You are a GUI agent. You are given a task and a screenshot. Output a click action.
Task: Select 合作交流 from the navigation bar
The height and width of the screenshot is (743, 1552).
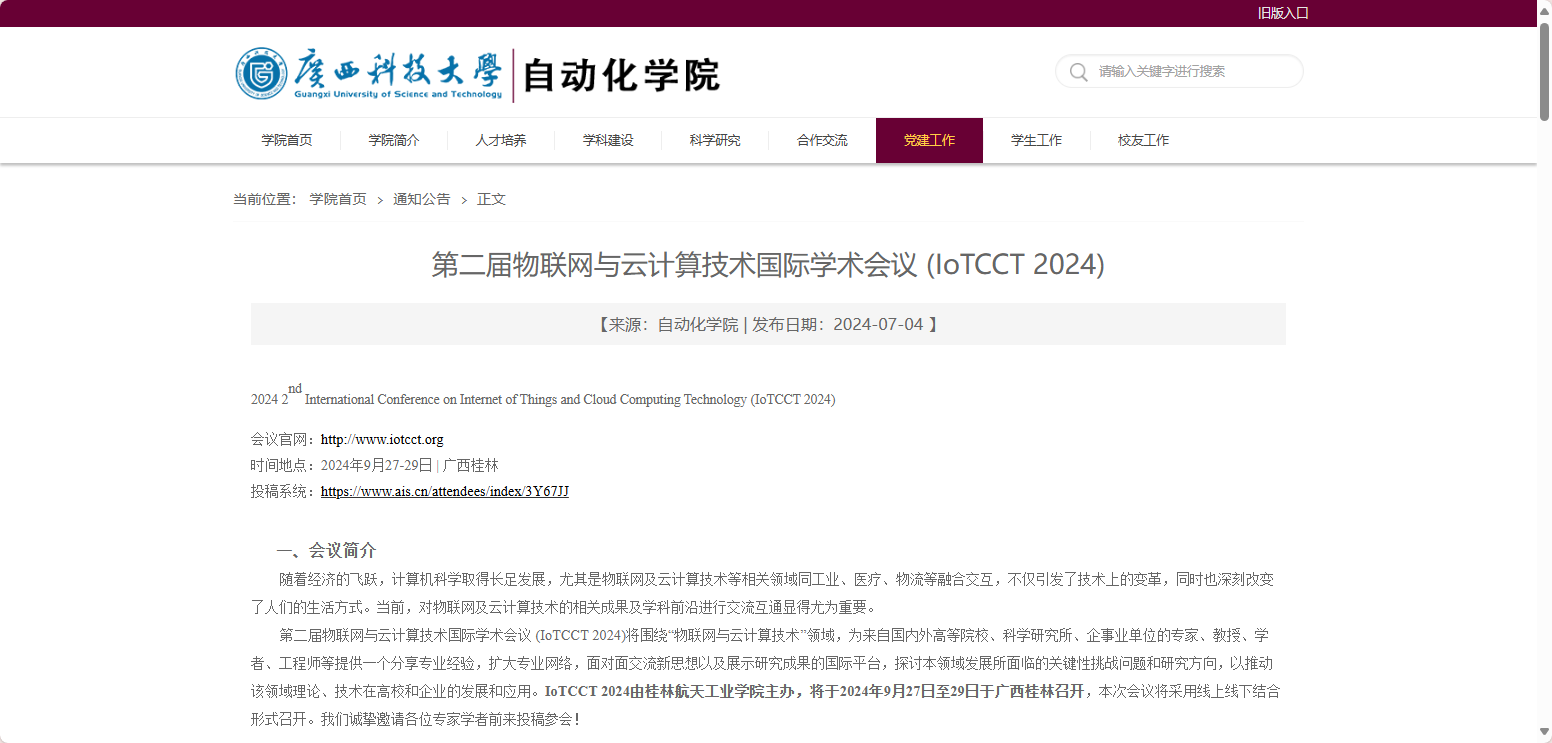point(822,140)
